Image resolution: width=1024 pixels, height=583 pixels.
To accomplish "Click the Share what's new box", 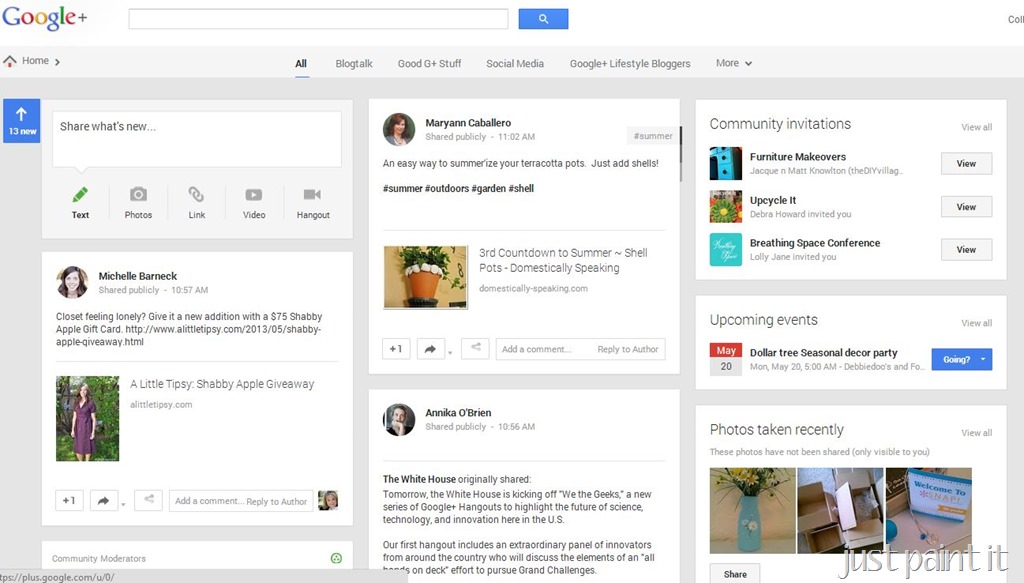I will point(197,139).
